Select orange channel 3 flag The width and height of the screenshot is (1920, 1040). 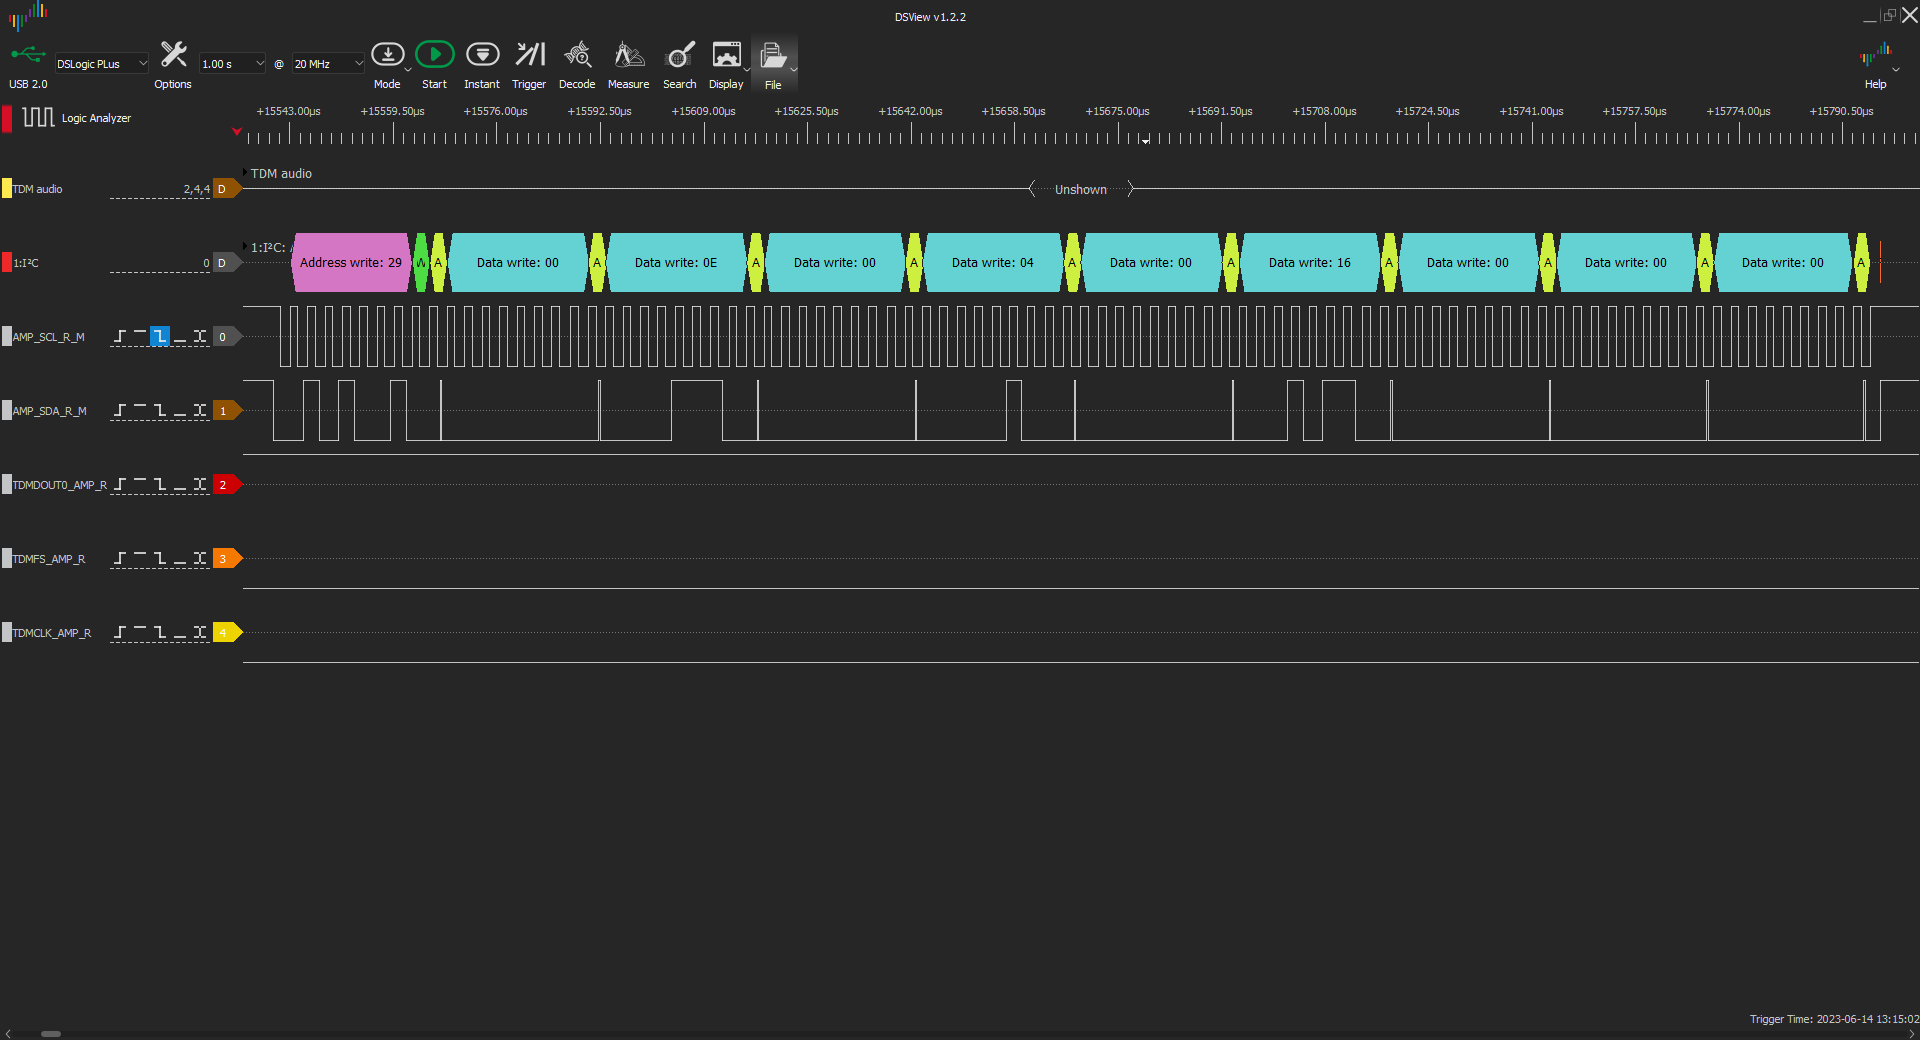click(x=227, y=558)
